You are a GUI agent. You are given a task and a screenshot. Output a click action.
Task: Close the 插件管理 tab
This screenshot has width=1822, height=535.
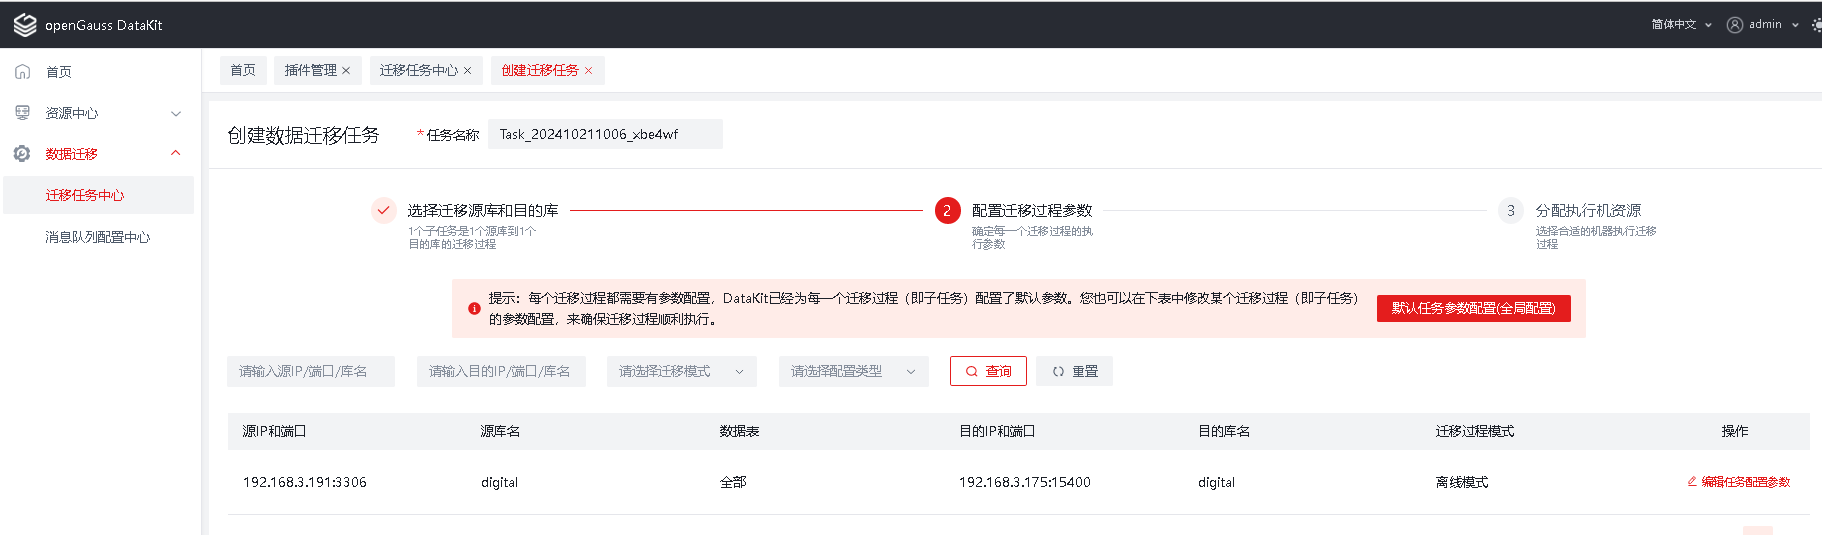(x=346, y=71)
